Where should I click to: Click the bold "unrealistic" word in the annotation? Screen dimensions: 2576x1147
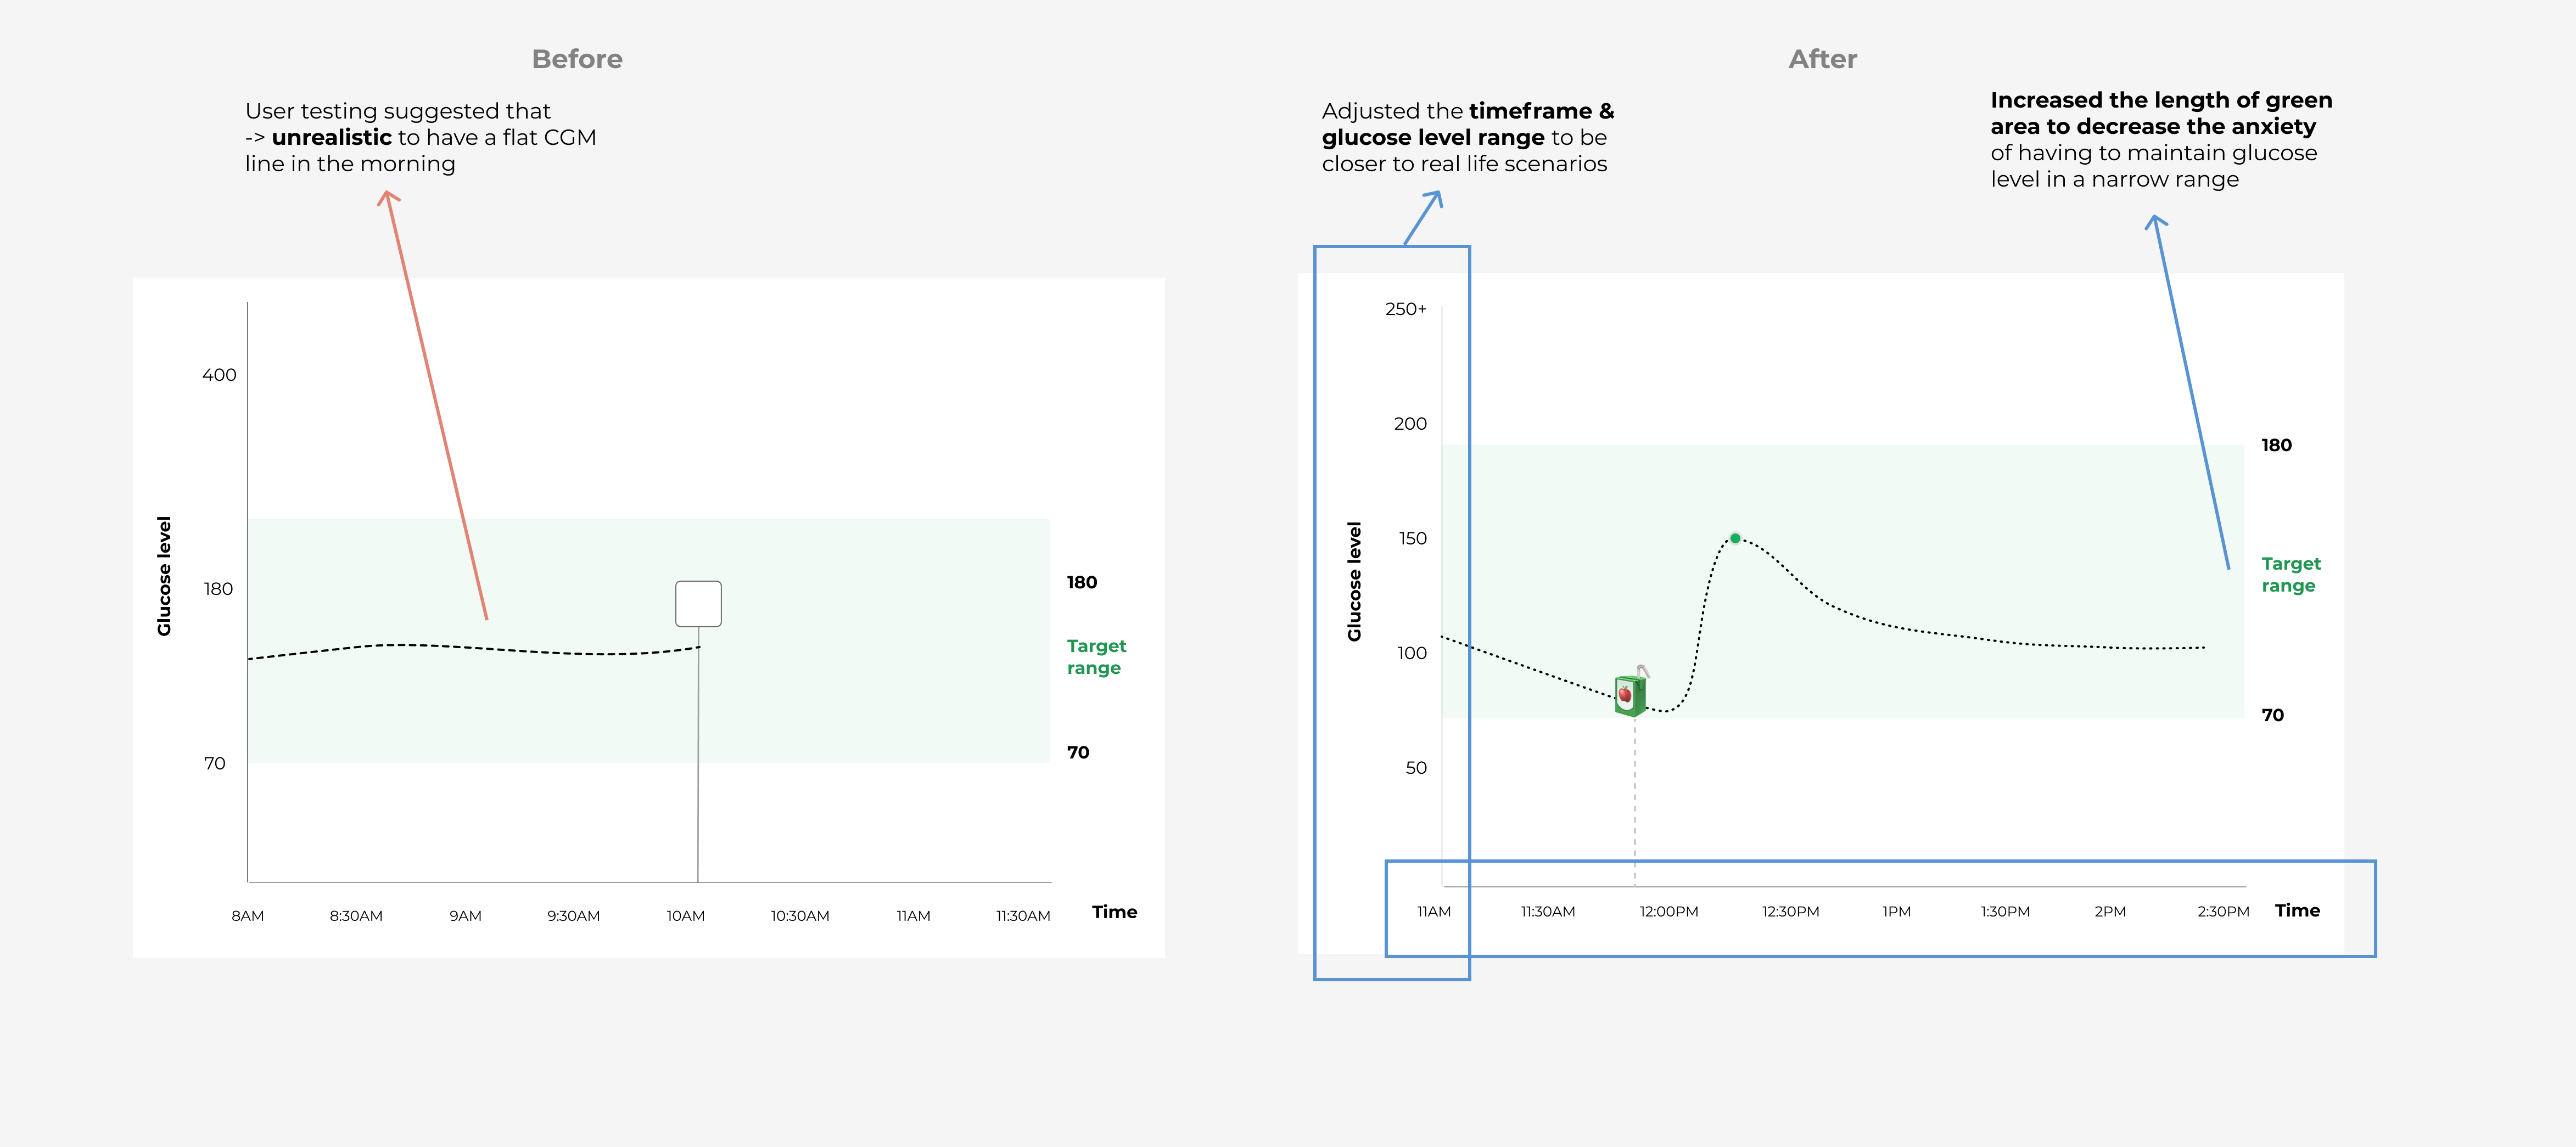coord(332,138)
